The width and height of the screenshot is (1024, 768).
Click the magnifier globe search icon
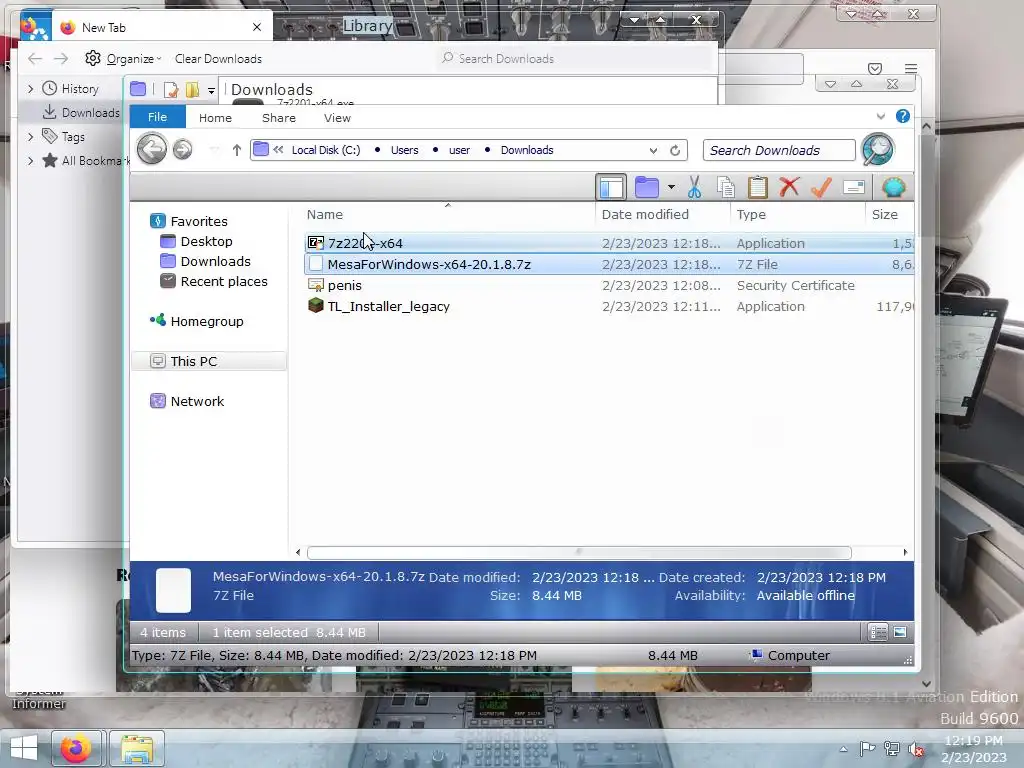click(x=877, y=150)
